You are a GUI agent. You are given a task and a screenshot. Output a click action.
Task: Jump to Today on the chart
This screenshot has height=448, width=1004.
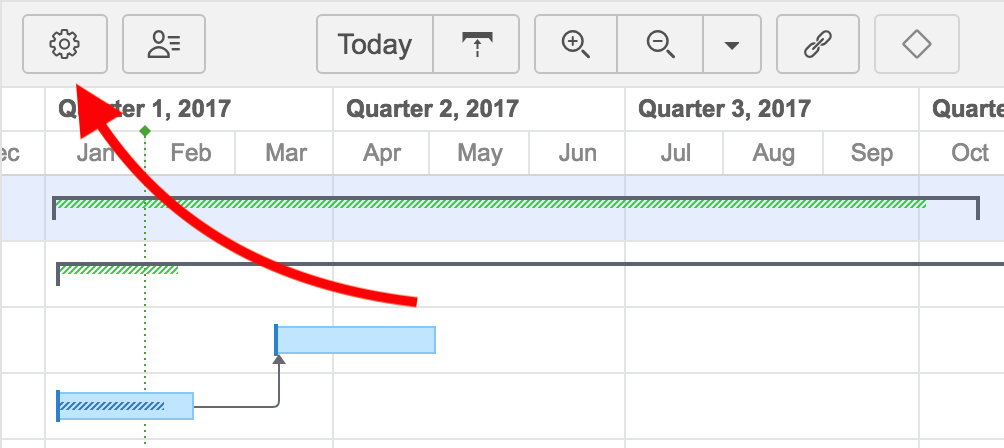coord(375,44)
